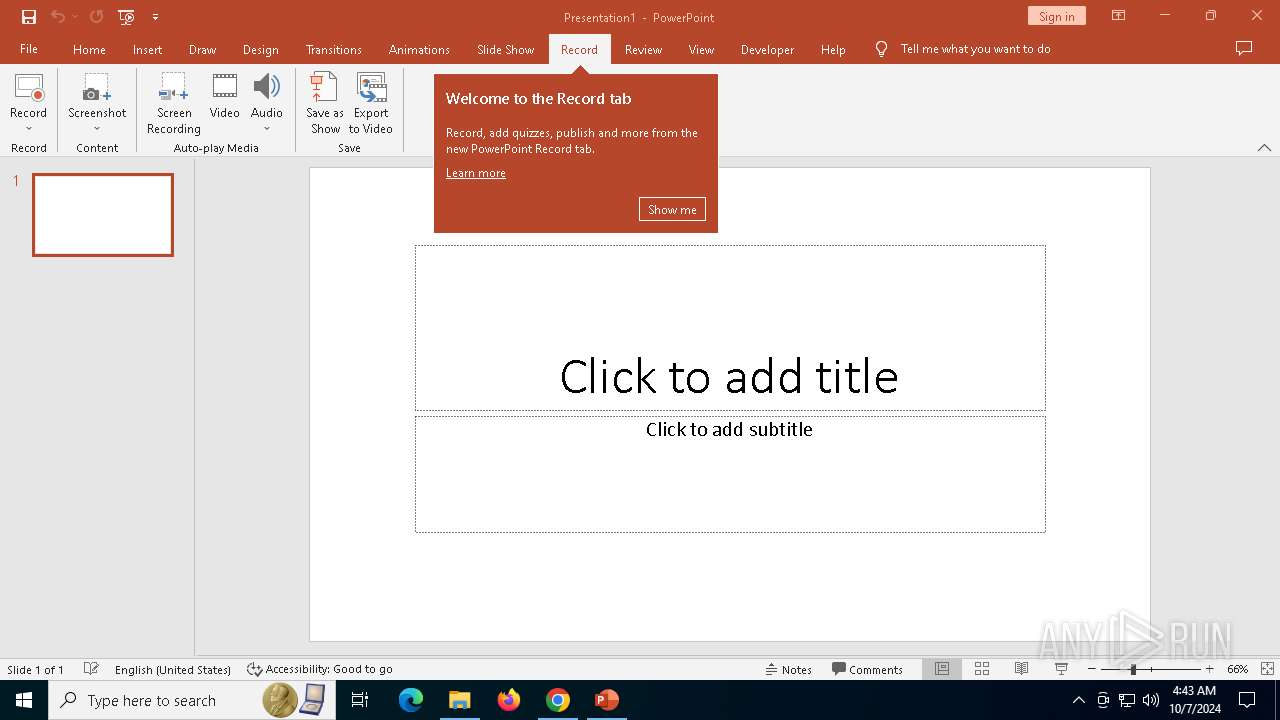Click the Learn more link in callout

(x=476, y=174)
